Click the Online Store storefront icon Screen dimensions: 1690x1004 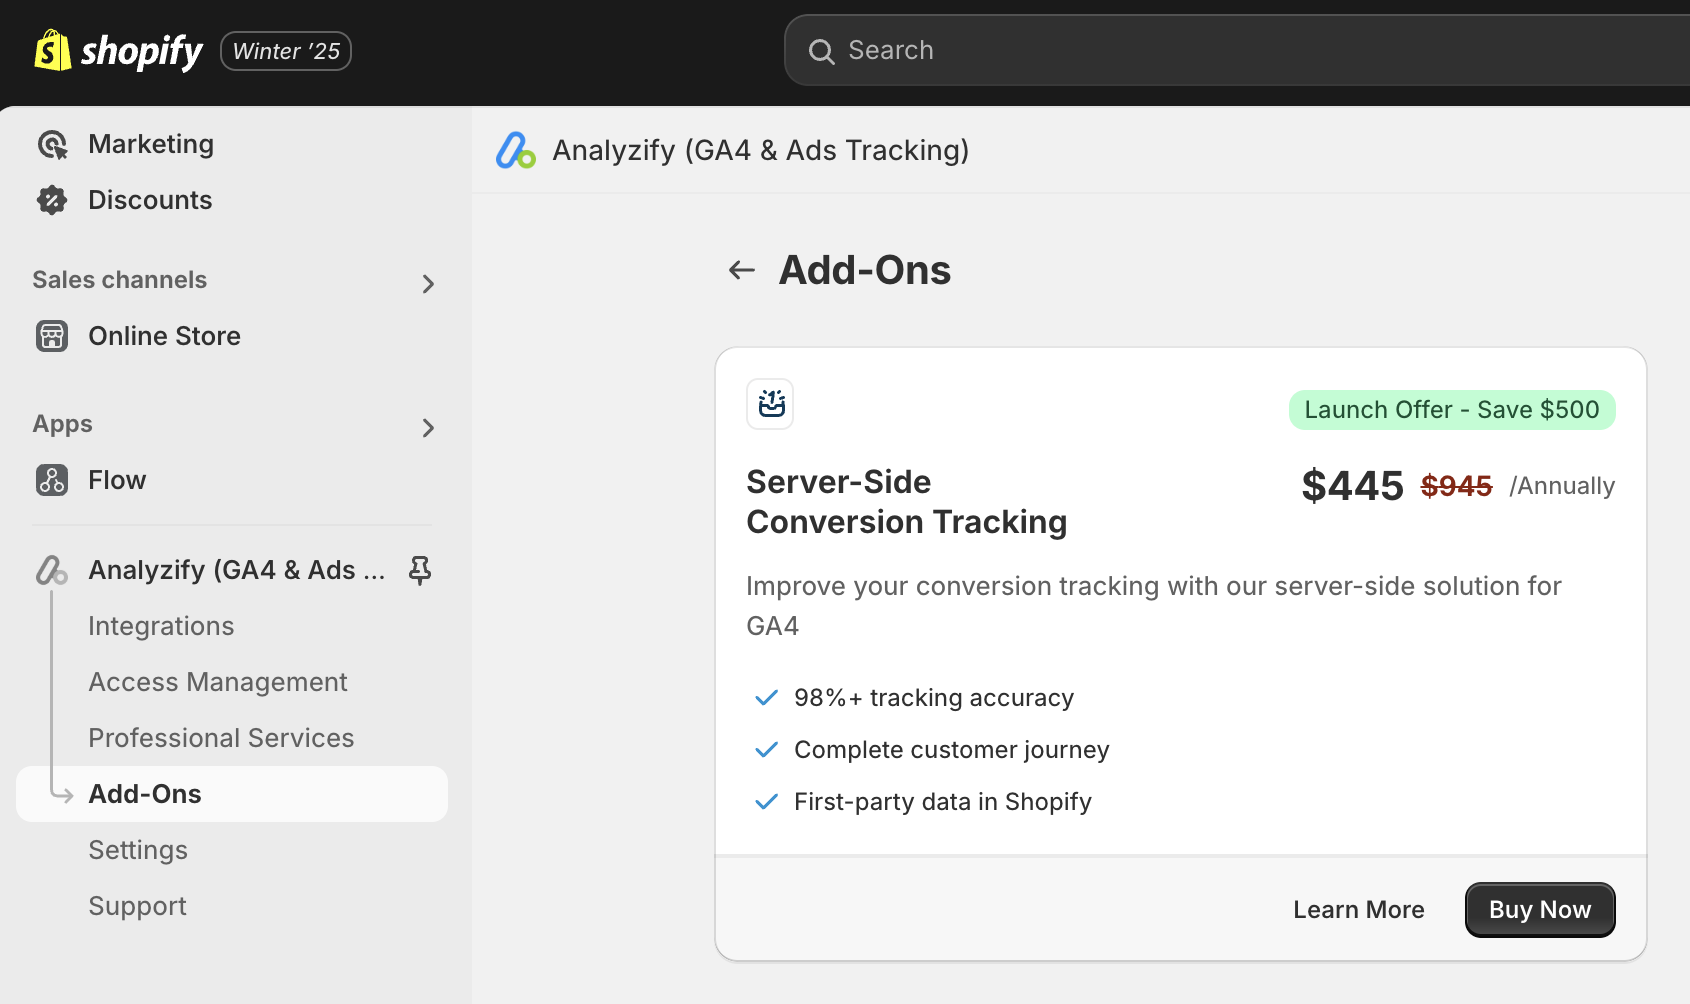point(52,336)
